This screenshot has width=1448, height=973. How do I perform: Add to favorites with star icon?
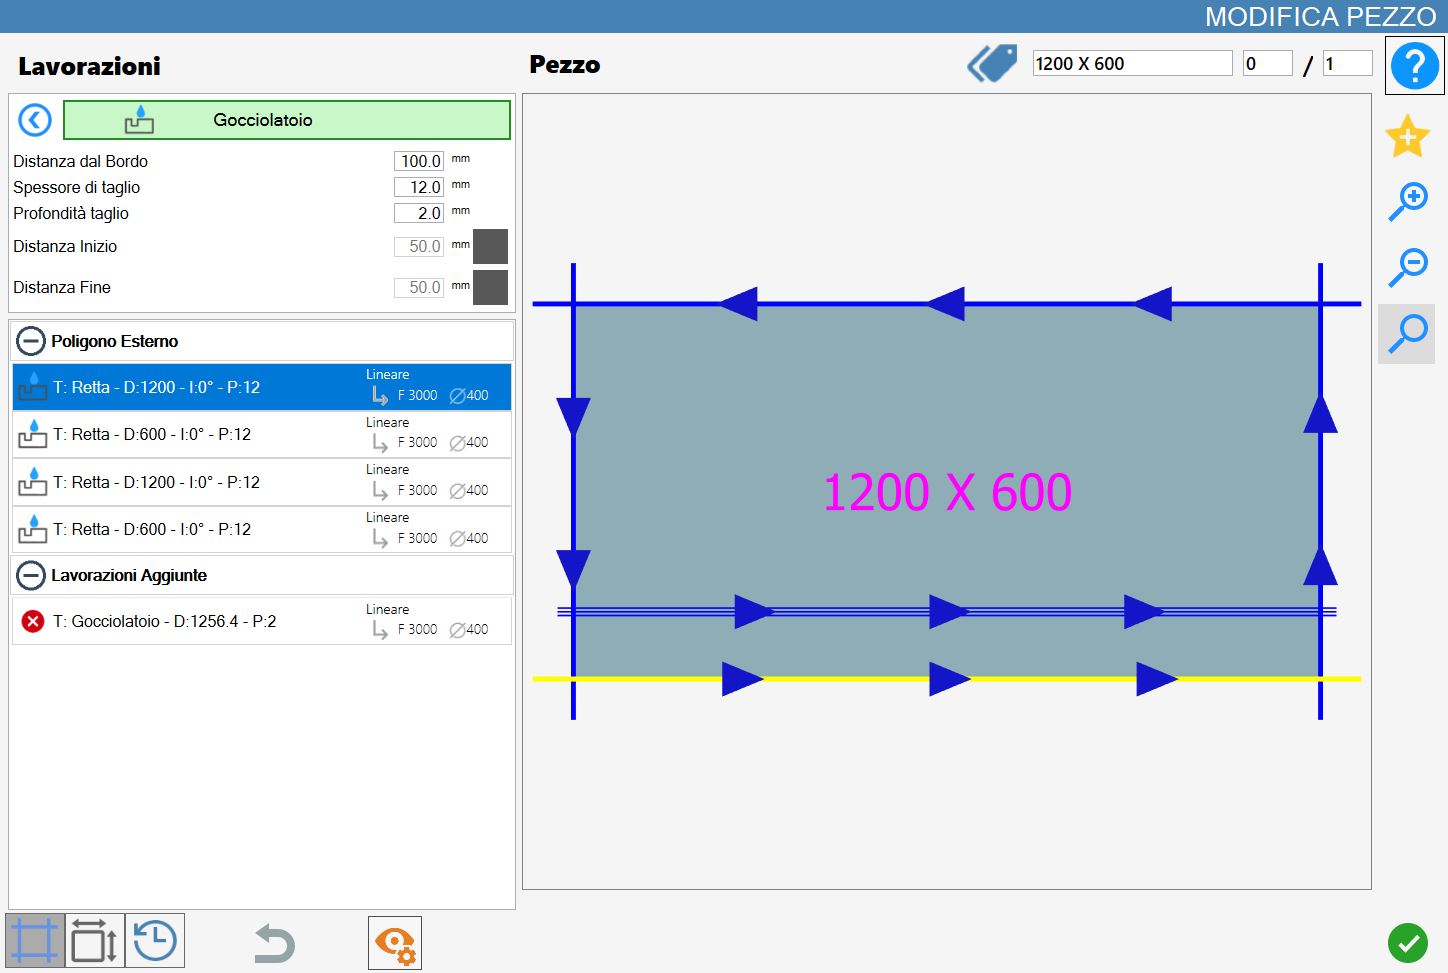pyautogui.click(x=1407, y=136)
